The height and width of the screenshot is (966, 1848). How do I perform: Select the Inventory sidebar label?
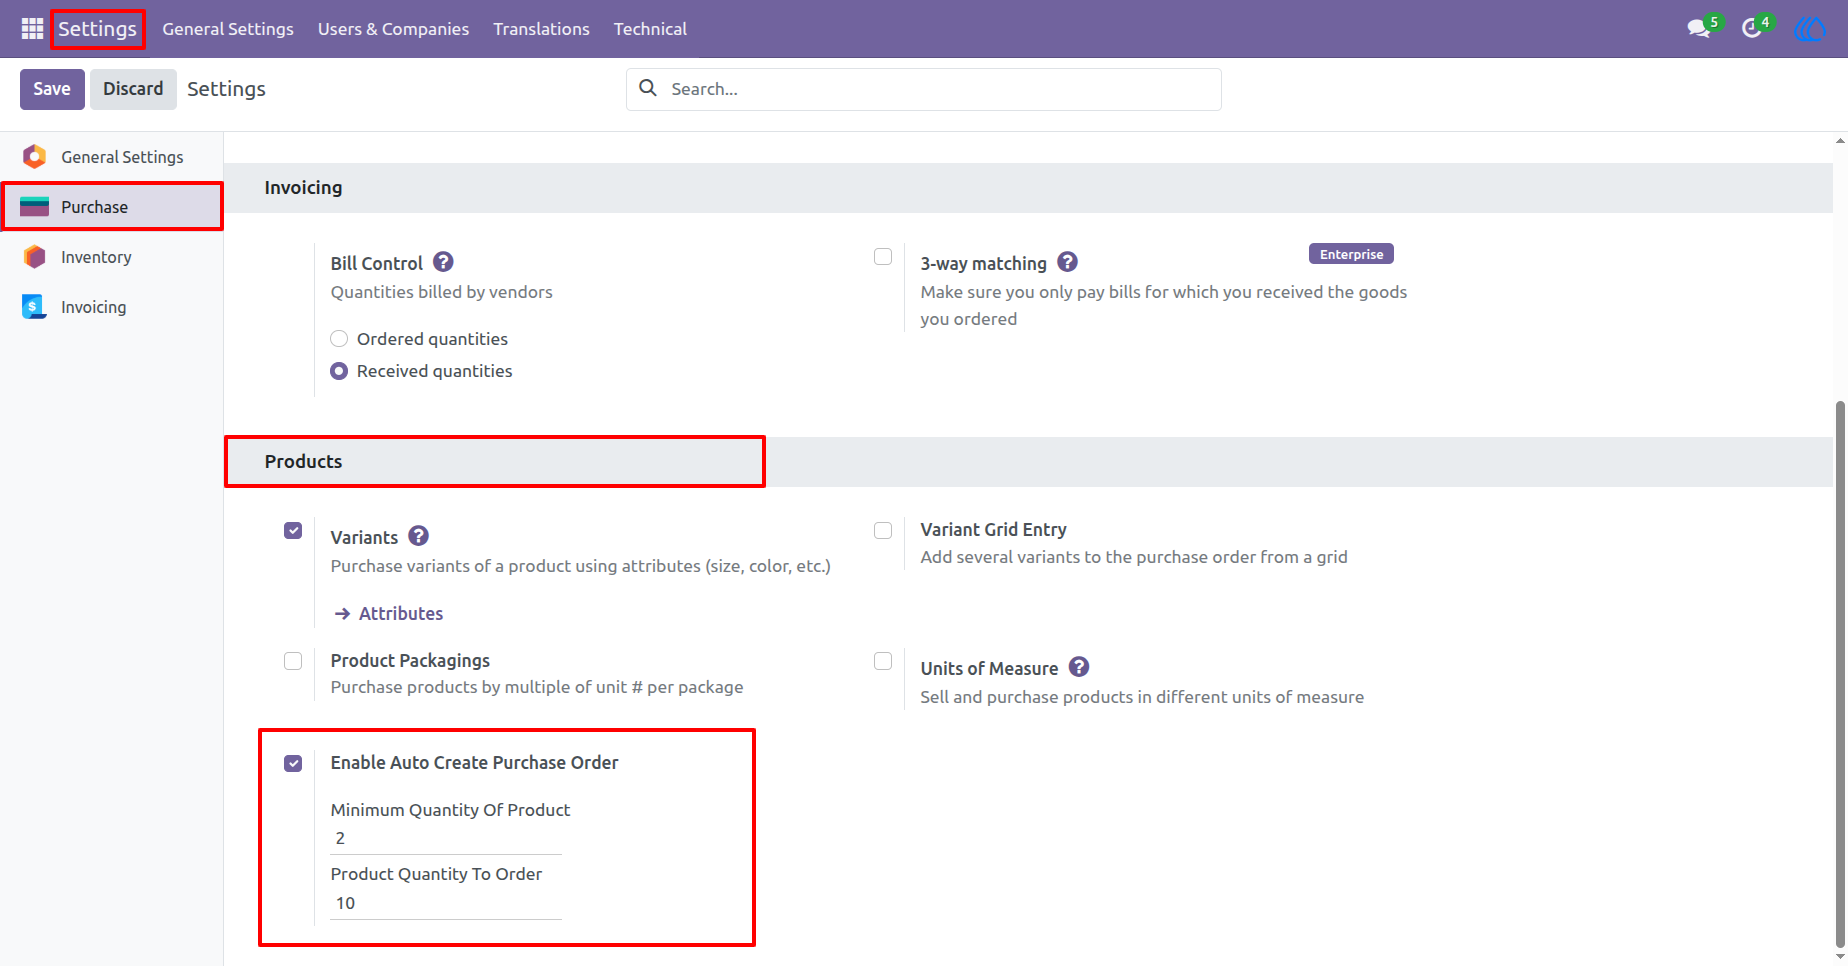(x=96, y=257)
